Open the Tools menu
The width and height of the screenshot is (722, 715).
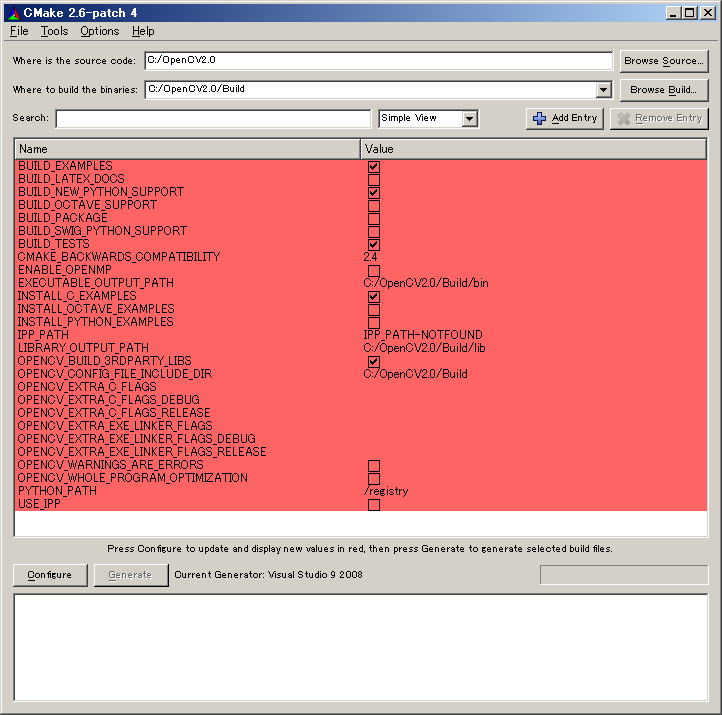pos(54,31)
